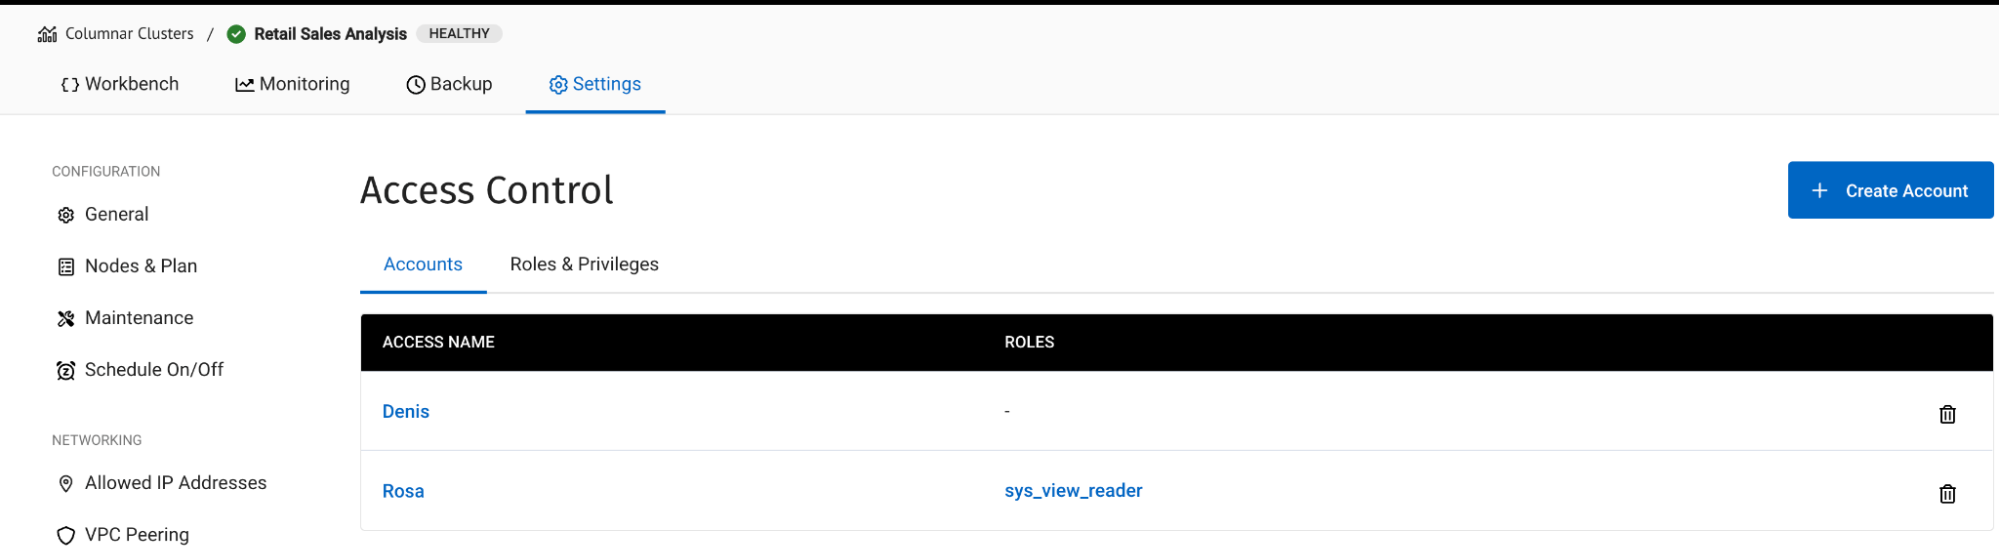Switch to Roles & Privileges tab

[584, 264]
